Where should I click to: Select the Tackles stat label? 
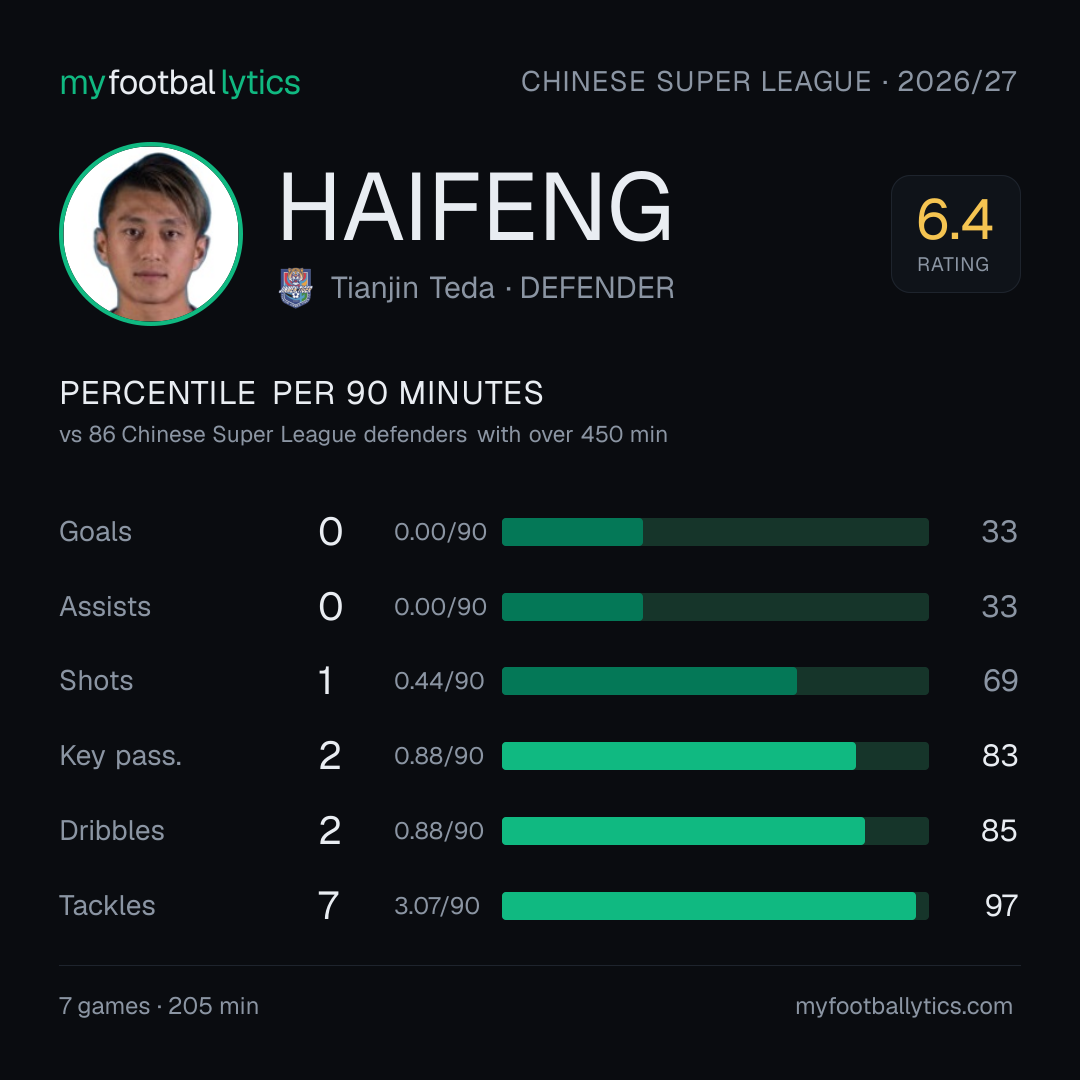tap(107, 906)
